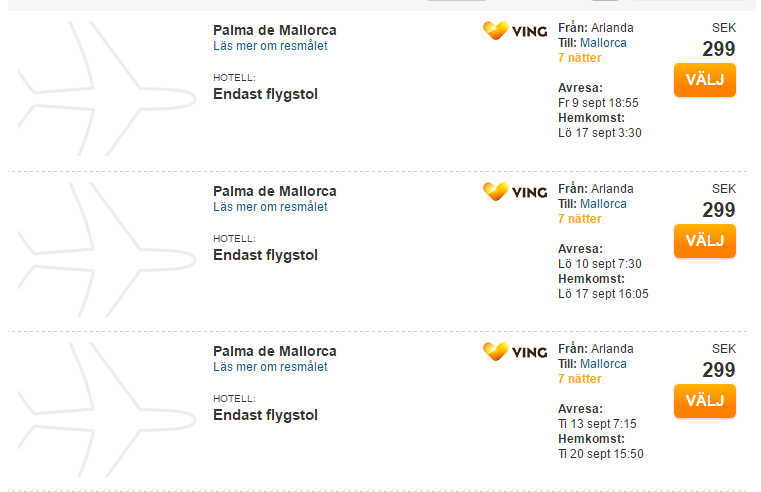Open 'Läs mer om resmålet' in the first offer
The width and height of the screenshot is (761, 492).
(x=270, y=46)
